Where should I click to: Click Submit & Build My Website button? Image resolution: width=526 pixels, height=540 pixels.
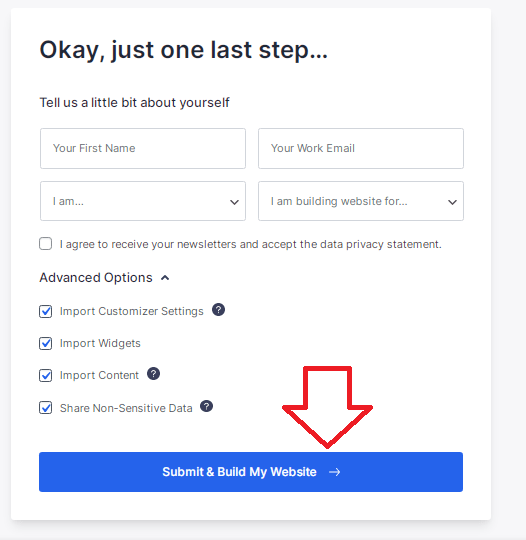tap(251, 472)
